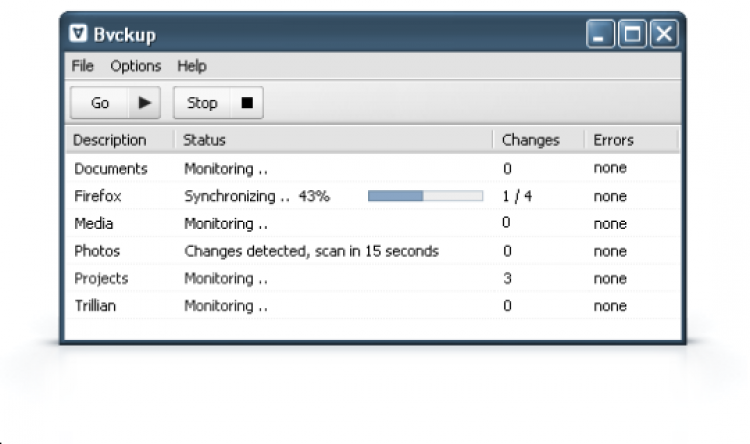
Task: Sort by Changes column header
Action: coord(530,140)
